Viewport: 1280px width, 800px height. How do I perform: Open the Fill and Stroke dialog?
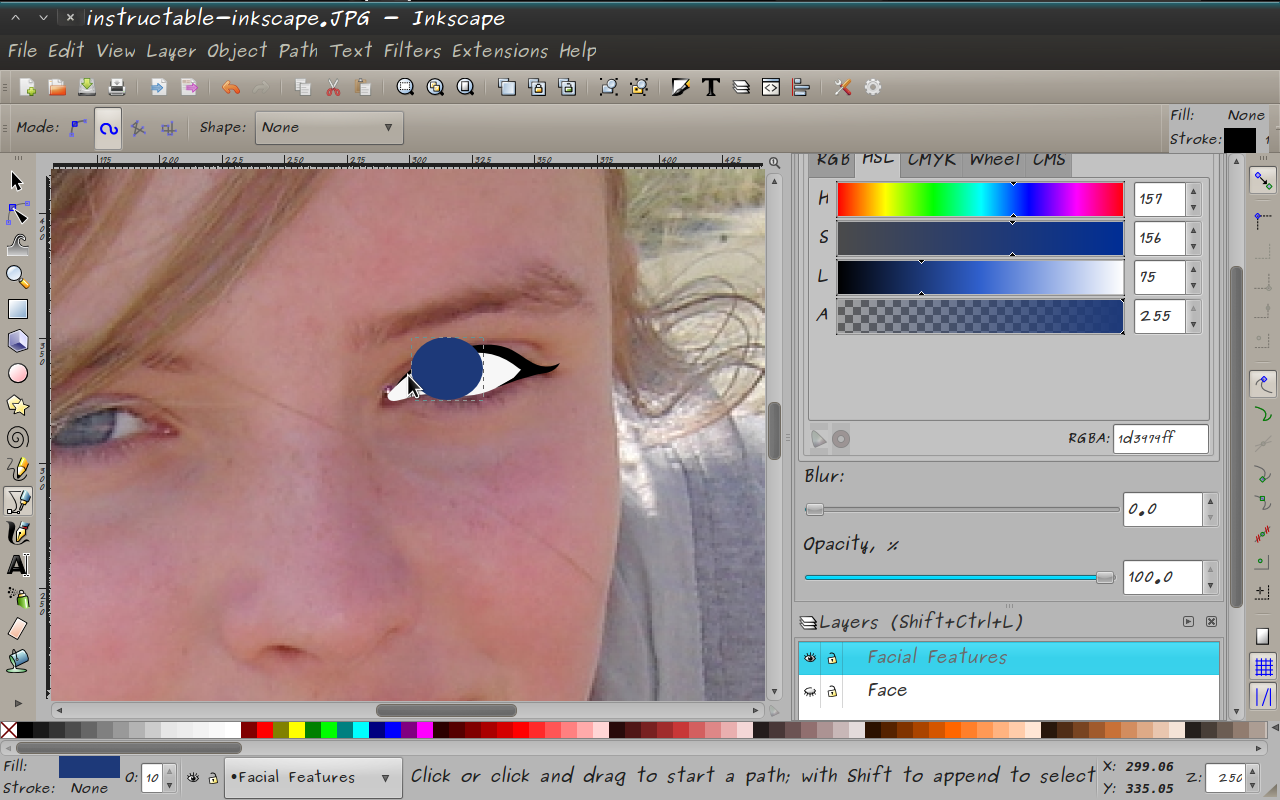point(679,87)
